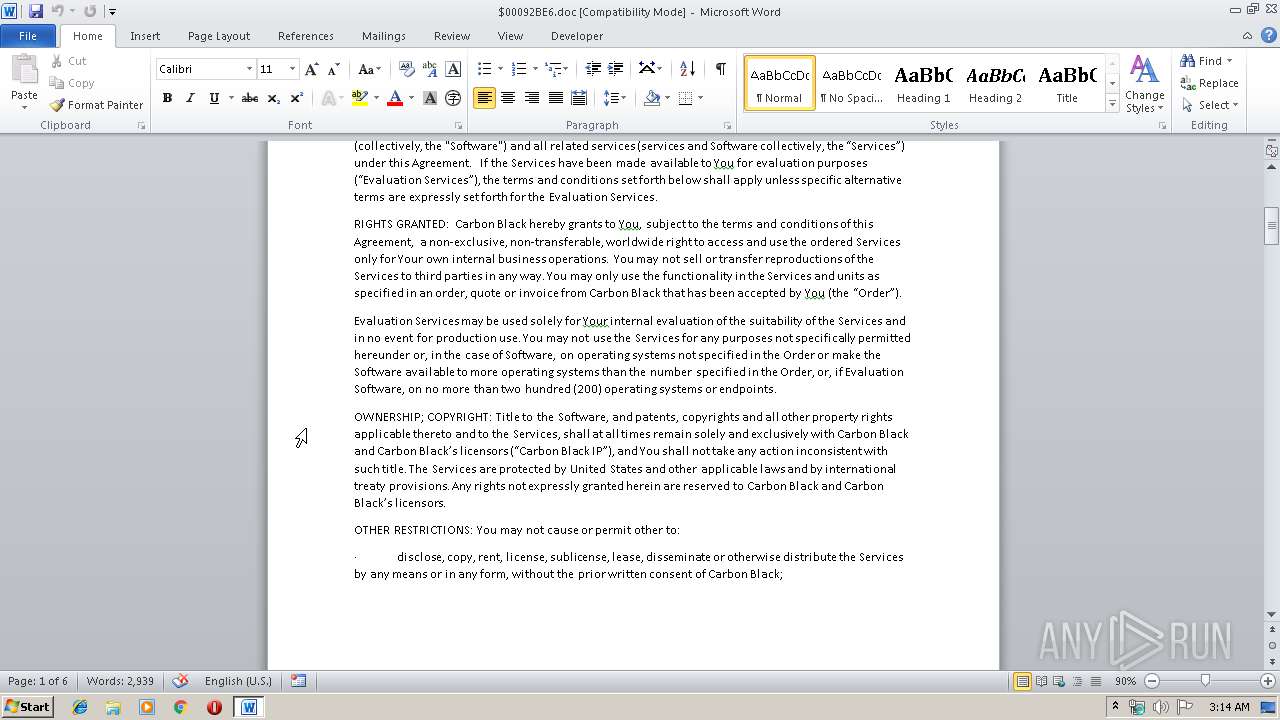This screenshot has width=1280, height=720.
Task: Open Word Help question mark icon
Action: 1271,35
